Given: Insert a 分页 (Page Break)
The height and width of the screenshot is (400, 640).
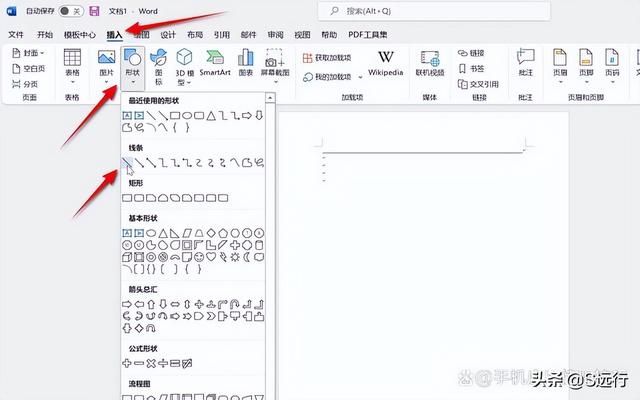Looking at the screenshot, I should 25,84.
